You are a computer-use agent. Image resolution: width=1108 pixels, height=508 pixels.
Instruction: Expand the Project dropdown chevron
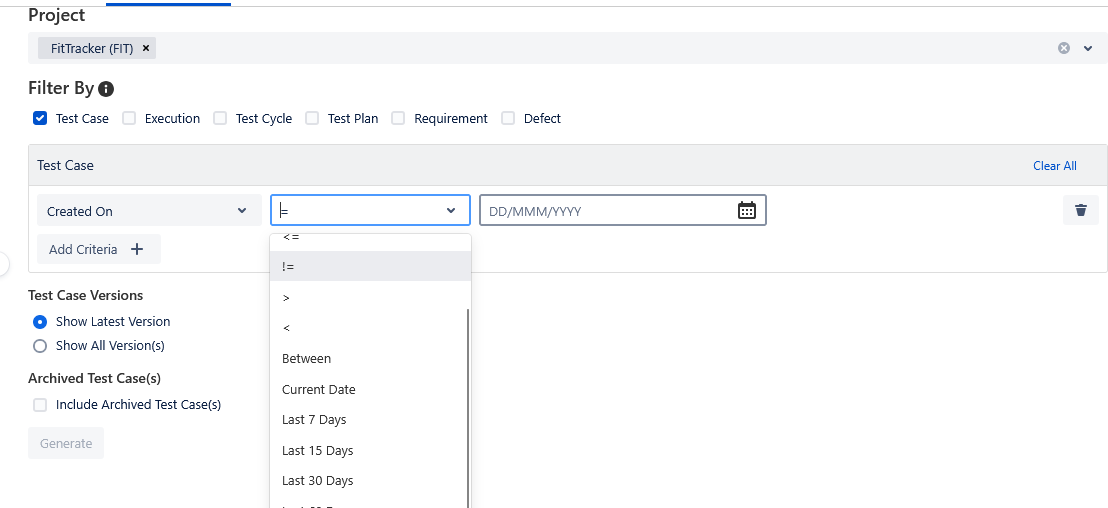click(x=1088, y=48)
